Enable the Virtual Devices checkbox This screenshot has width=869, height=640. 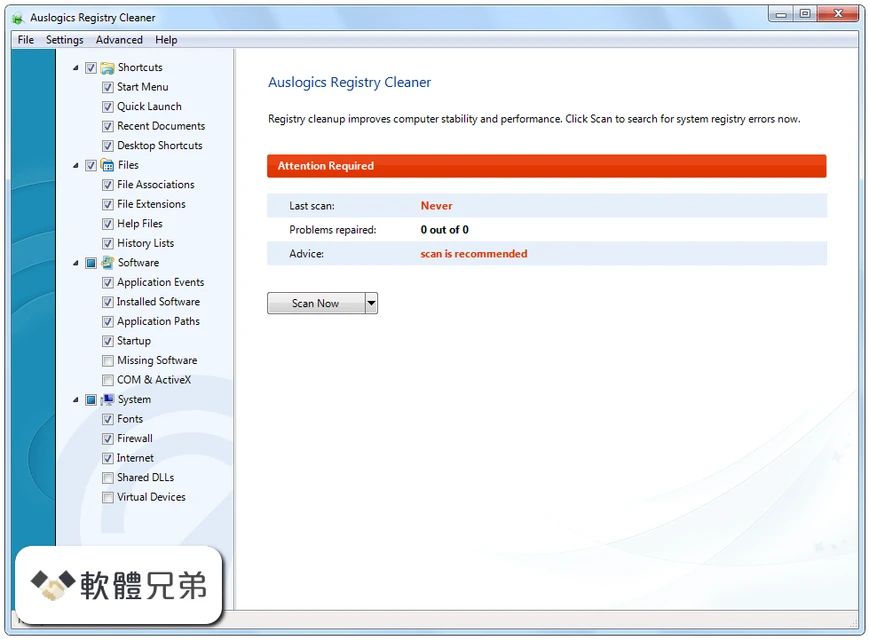coord(108,497)
